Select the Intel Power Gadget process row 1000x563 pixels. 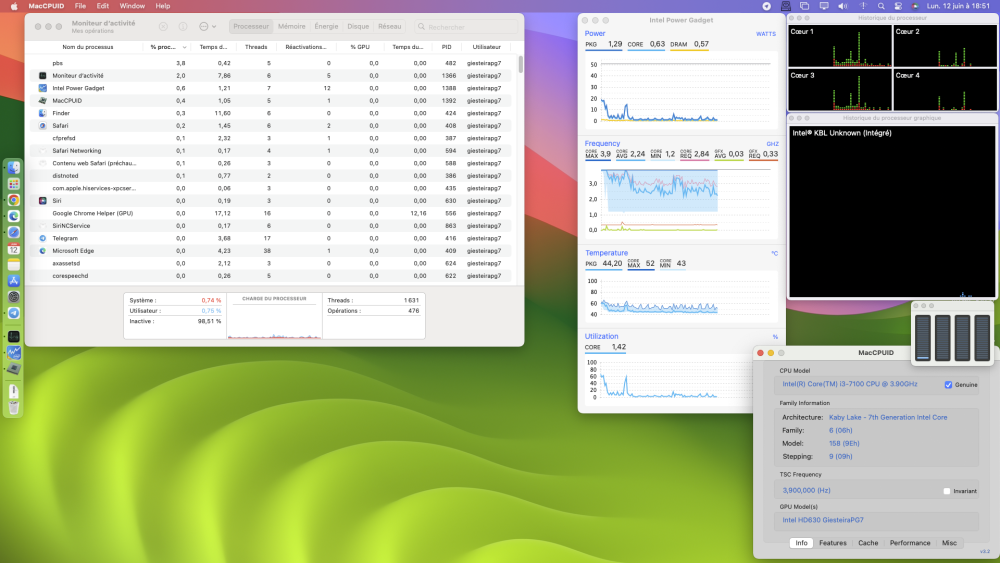pos(271,88)
